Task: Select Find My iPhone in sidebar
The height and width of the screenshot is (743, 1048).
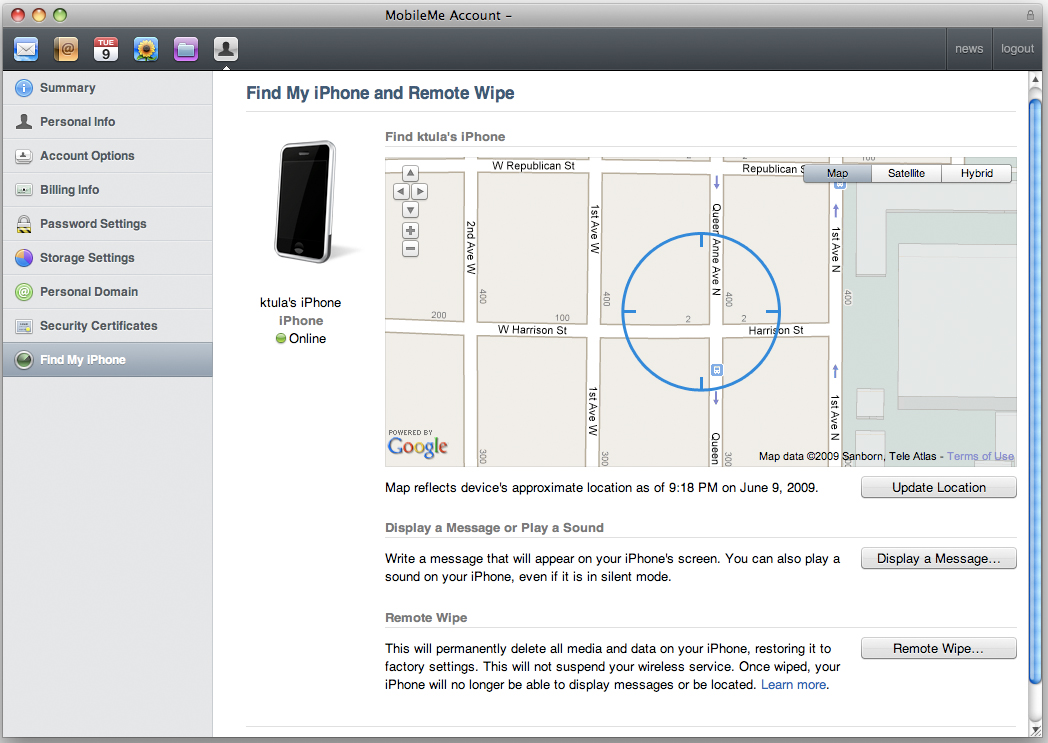Action: point(108,359)
